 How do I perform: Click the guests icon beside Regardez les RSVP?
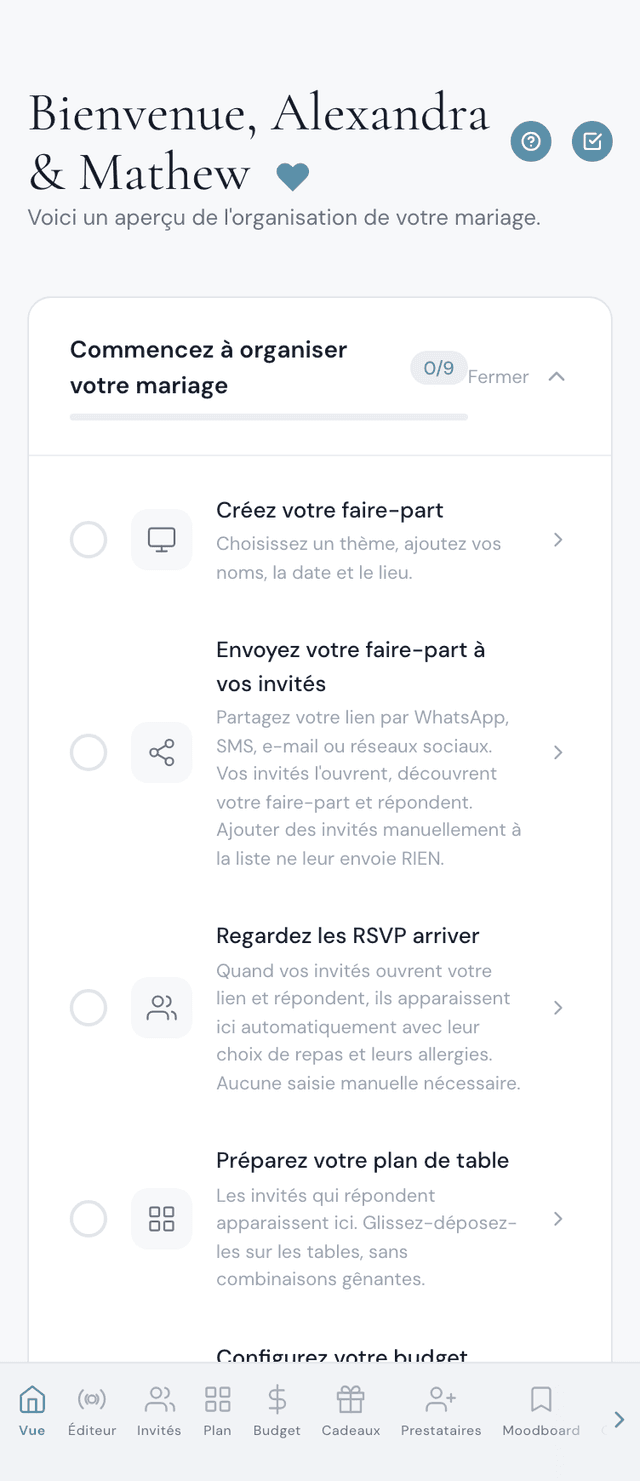click(x=162, y=1008)
